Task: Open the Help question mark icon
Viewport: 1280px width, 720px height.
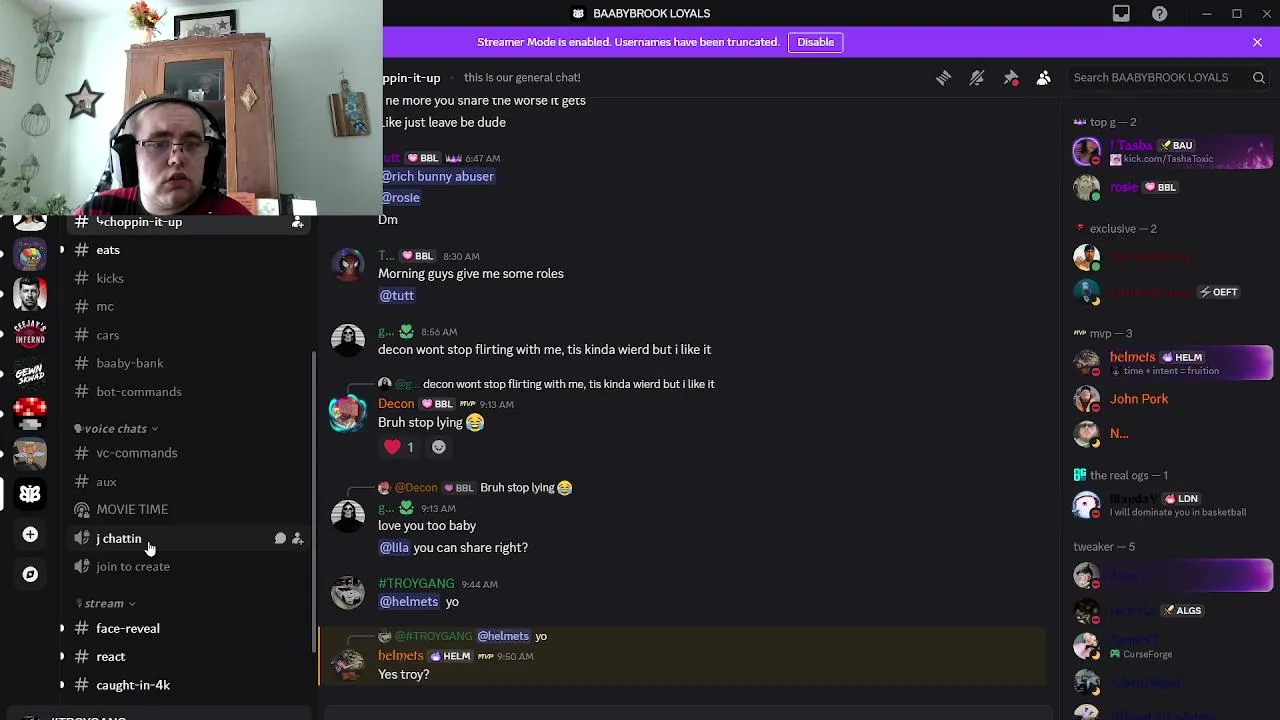Action: [1159, 14]
